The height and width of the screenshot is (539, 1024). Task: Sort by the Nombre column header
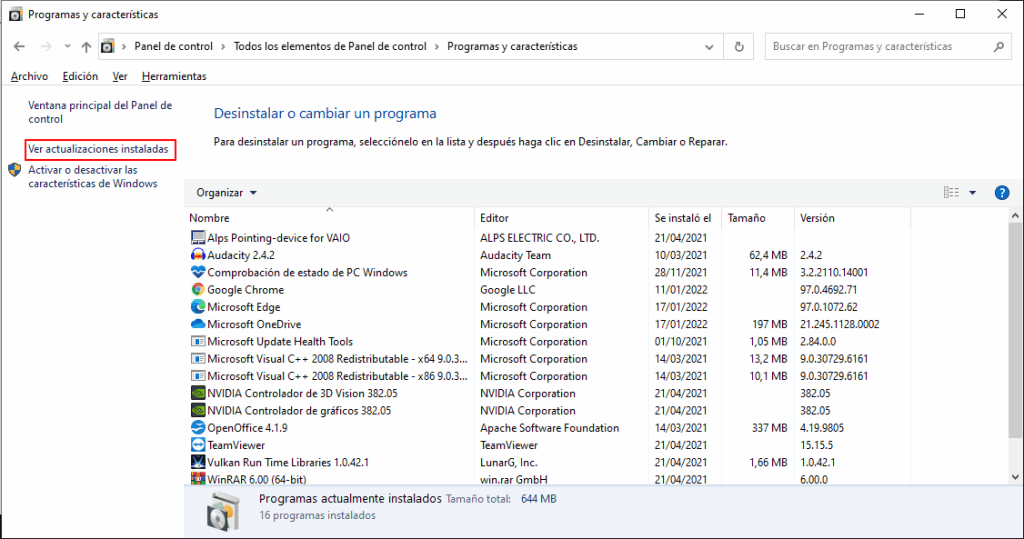pyautogui.click(x=330, y=218)
